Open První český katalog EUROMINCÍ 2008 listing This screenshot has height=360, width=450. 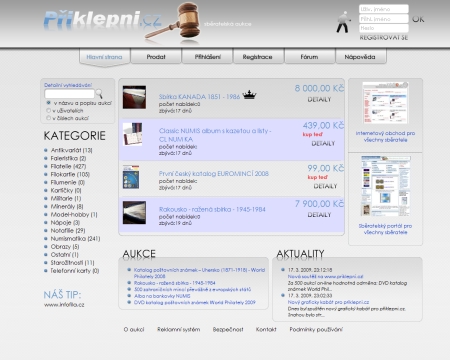[x=214, y=173]
